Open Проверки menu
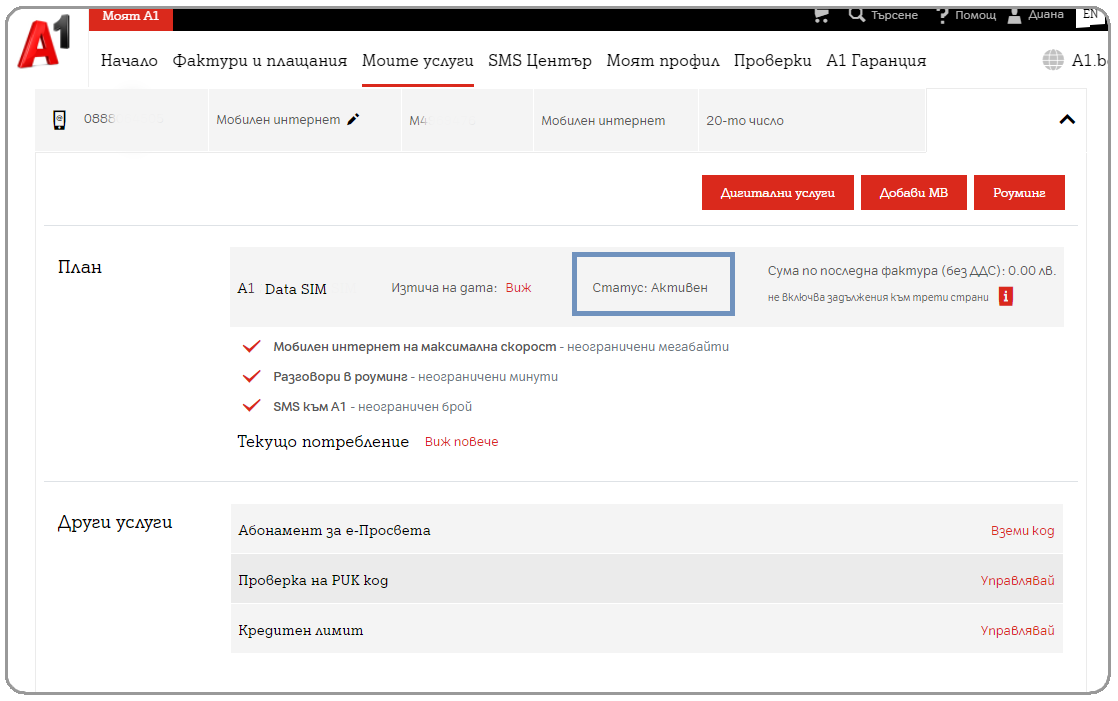 pos(772,61)
